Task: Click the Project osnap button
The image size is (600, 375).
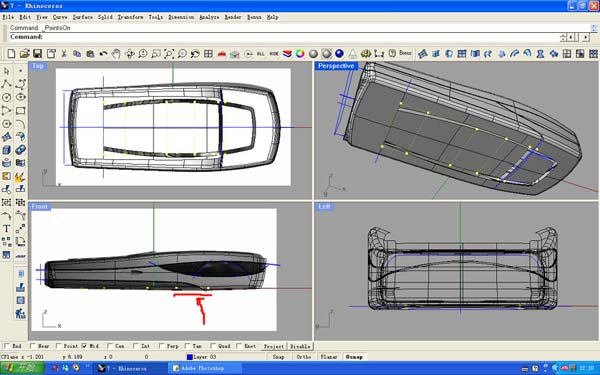Action: (274, 346)
